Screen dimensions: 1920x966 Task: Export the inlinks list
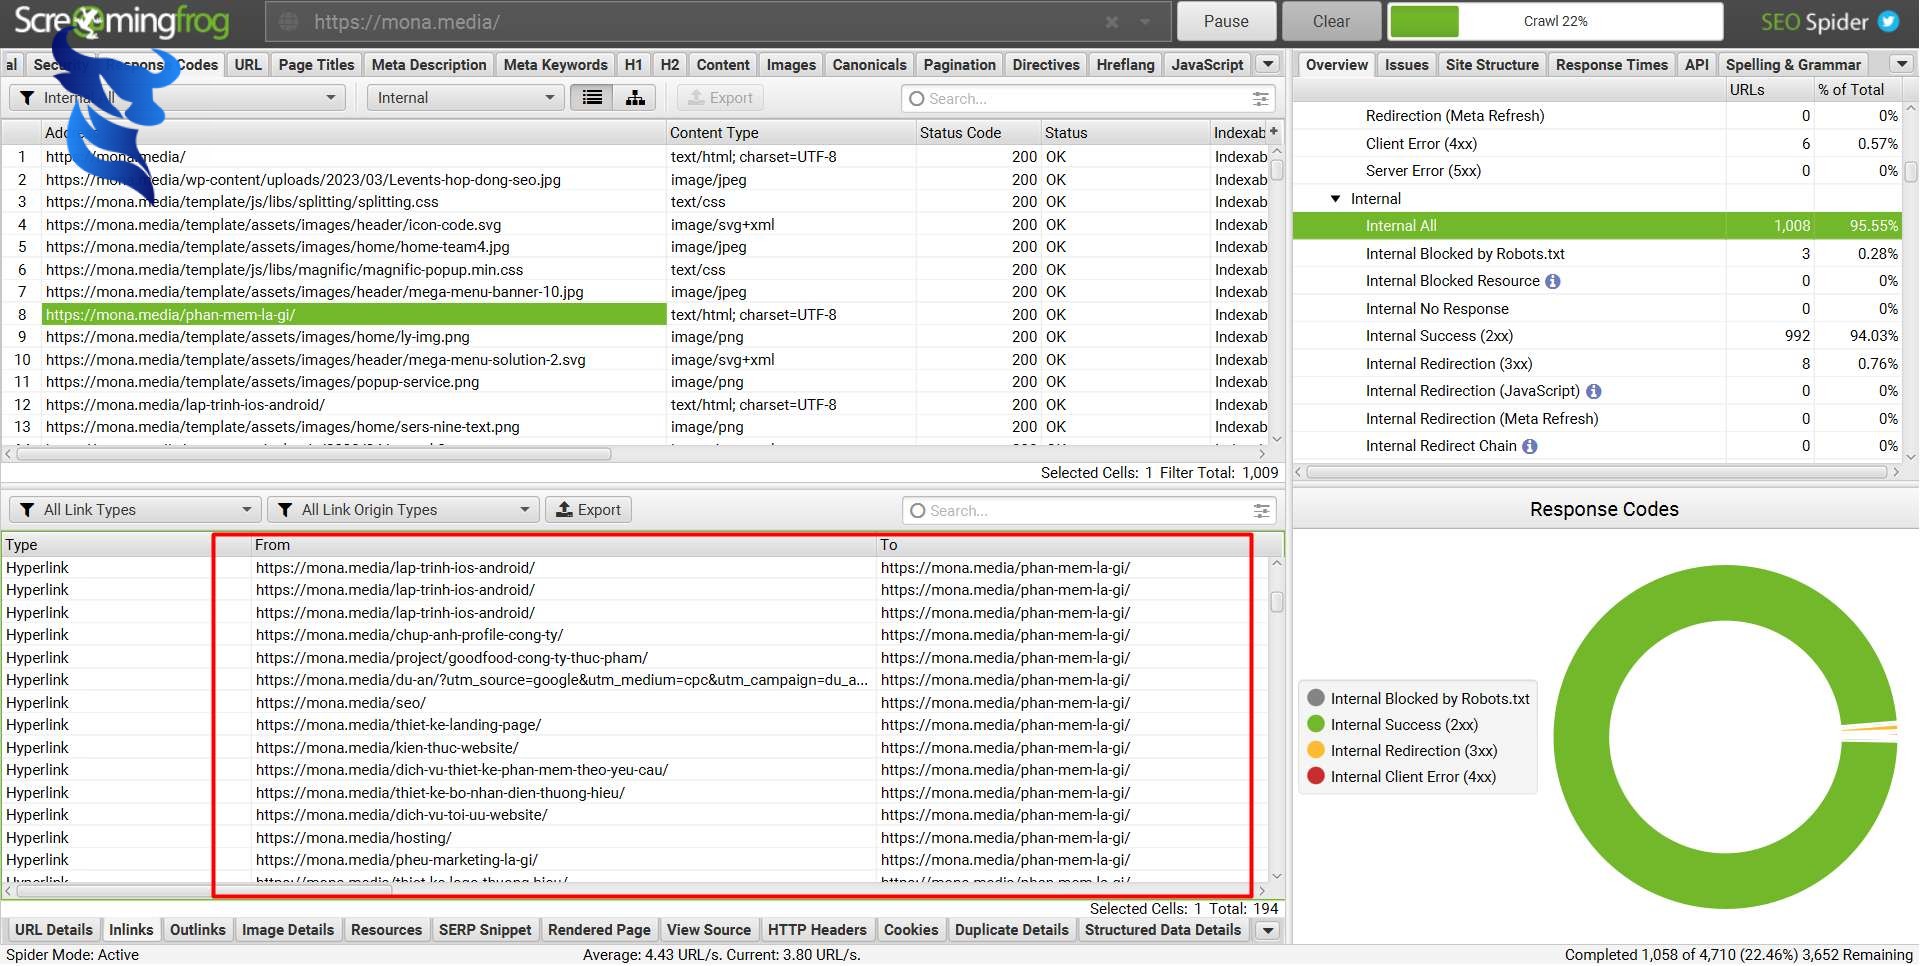[588, 510]
